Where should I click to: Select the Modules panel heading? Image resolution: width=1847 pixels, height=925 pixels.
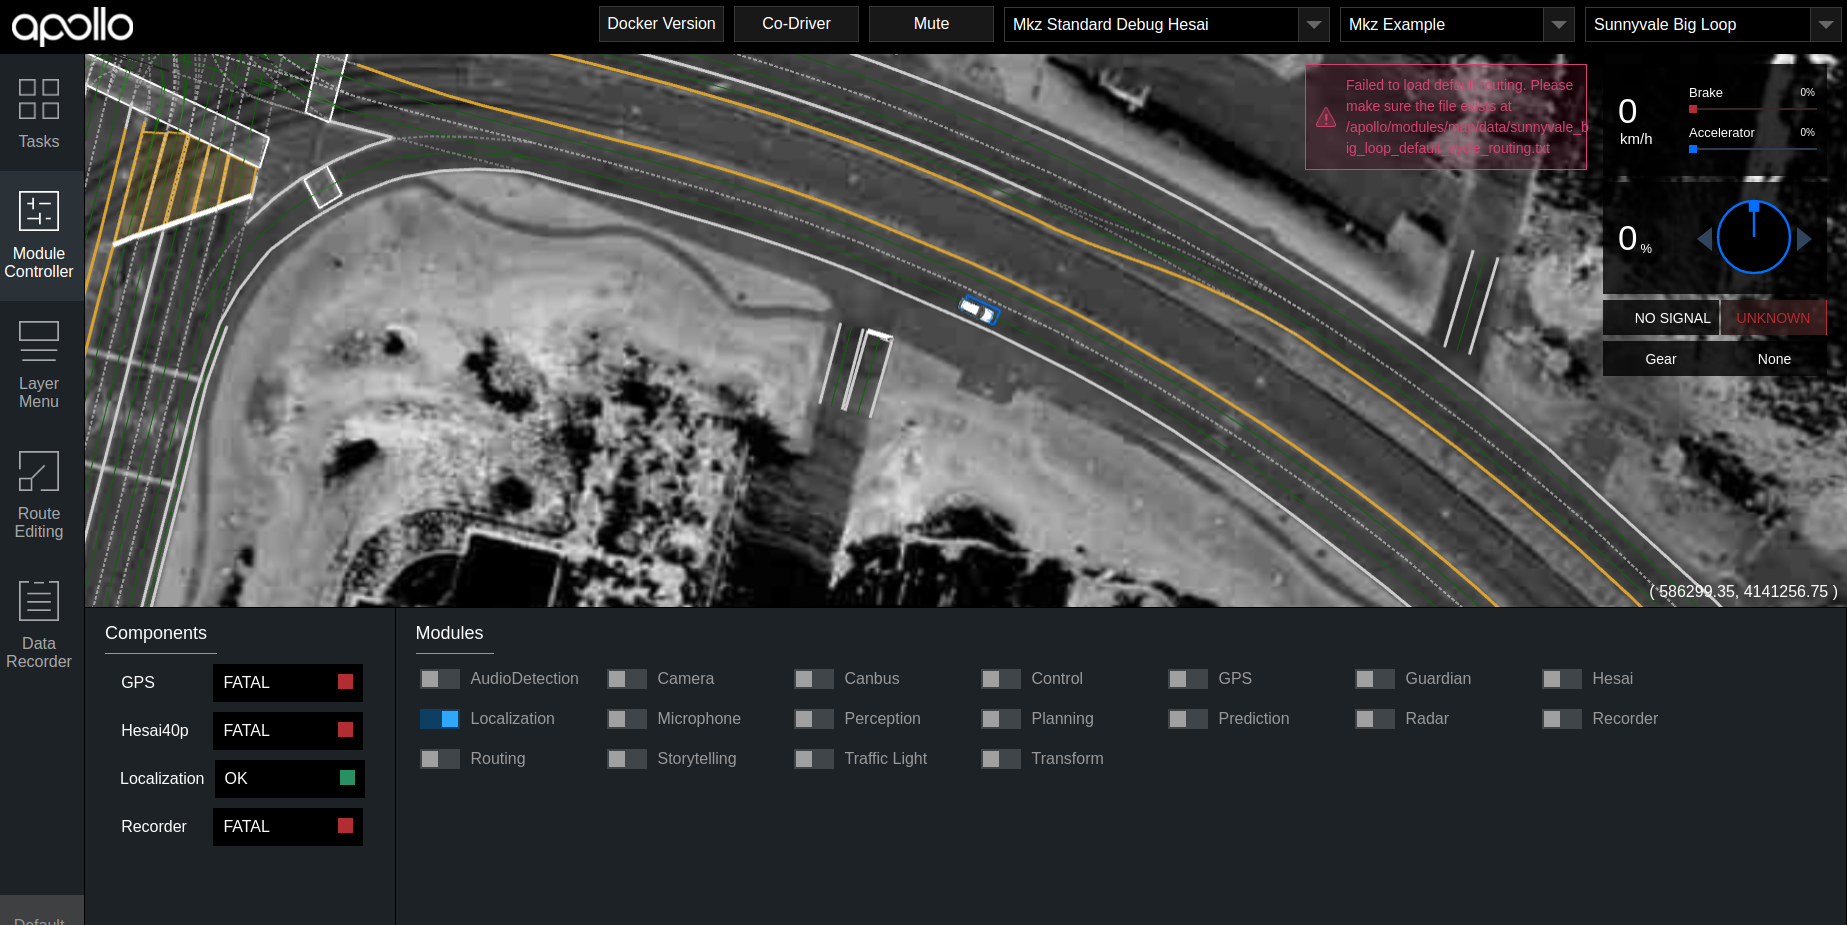click(449, 633)
